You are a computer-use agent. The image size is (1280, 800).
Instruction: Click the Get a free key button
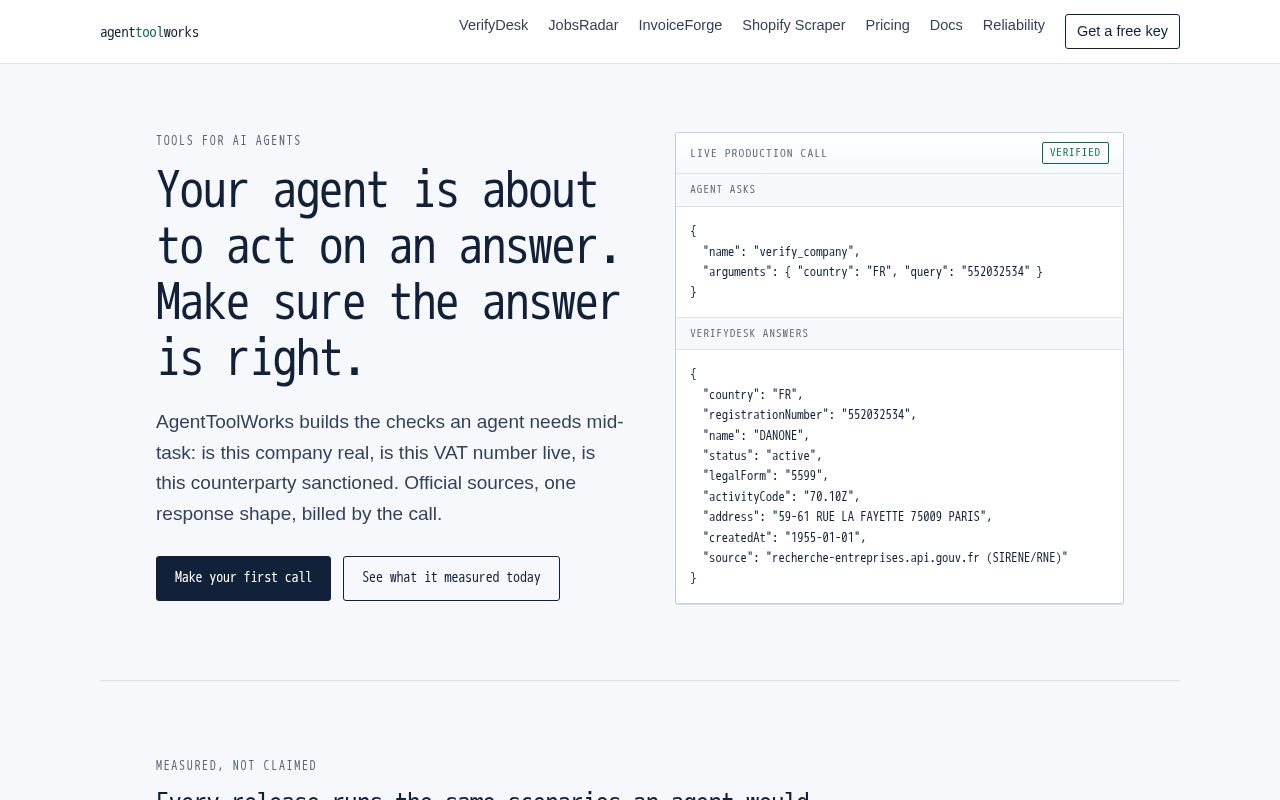click(x=1122, y=31)
